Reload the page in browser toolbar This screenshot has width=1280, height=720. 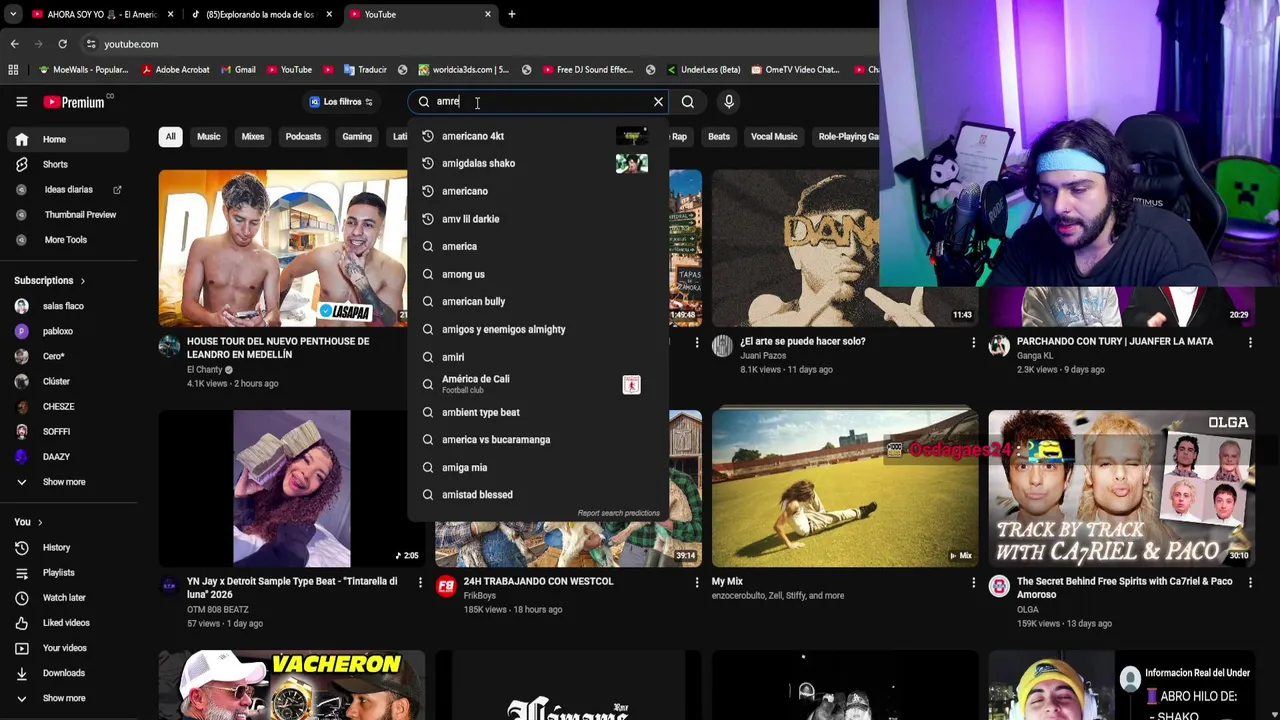pos(62,44)
